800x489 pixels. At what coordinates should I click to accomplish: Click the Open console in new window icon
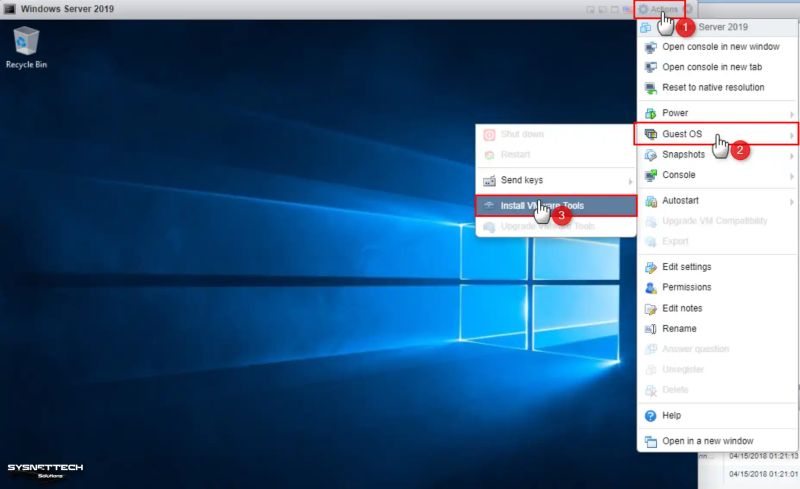[x=651, y=47]
